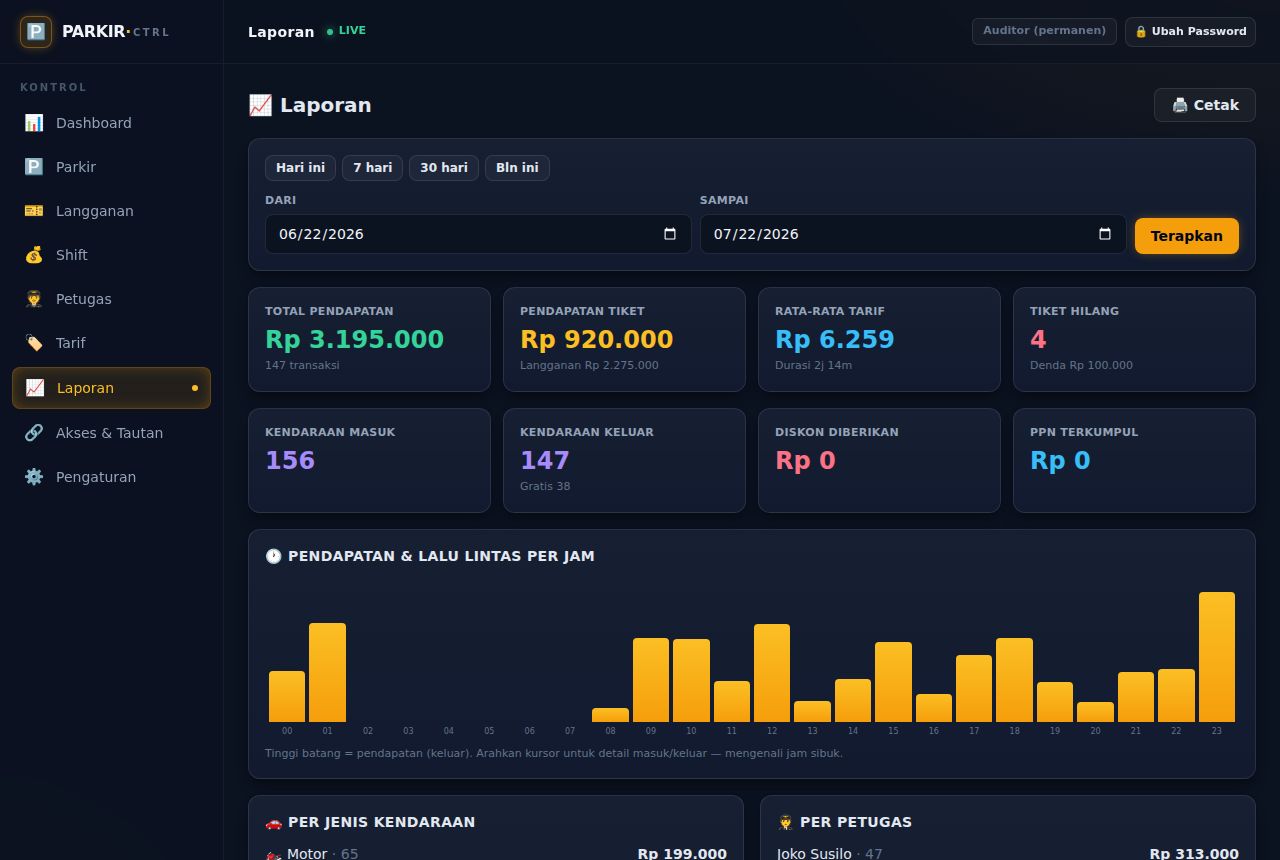1280x860 pixels.
Task: Click the PARKIR logo icon at top left
Action: [36, 32]
